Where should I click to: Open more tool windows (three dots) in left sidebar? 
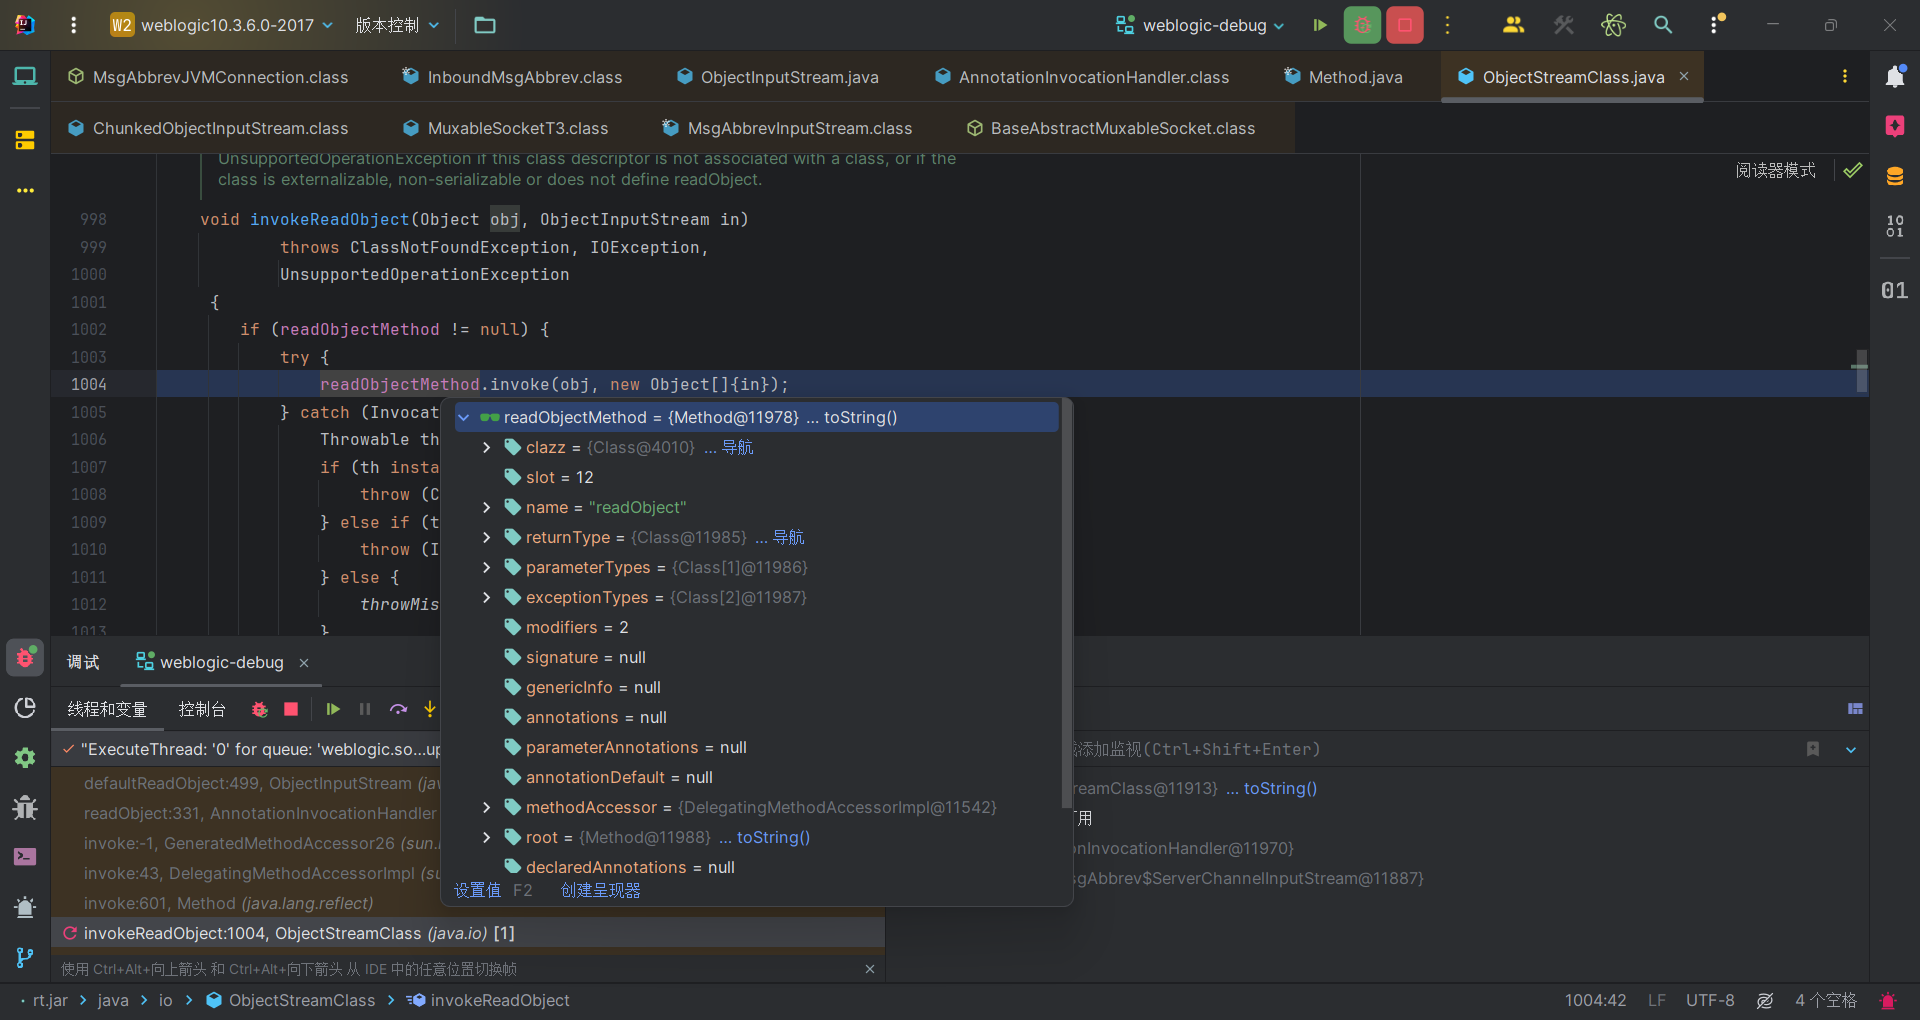(x=25, y=190)
